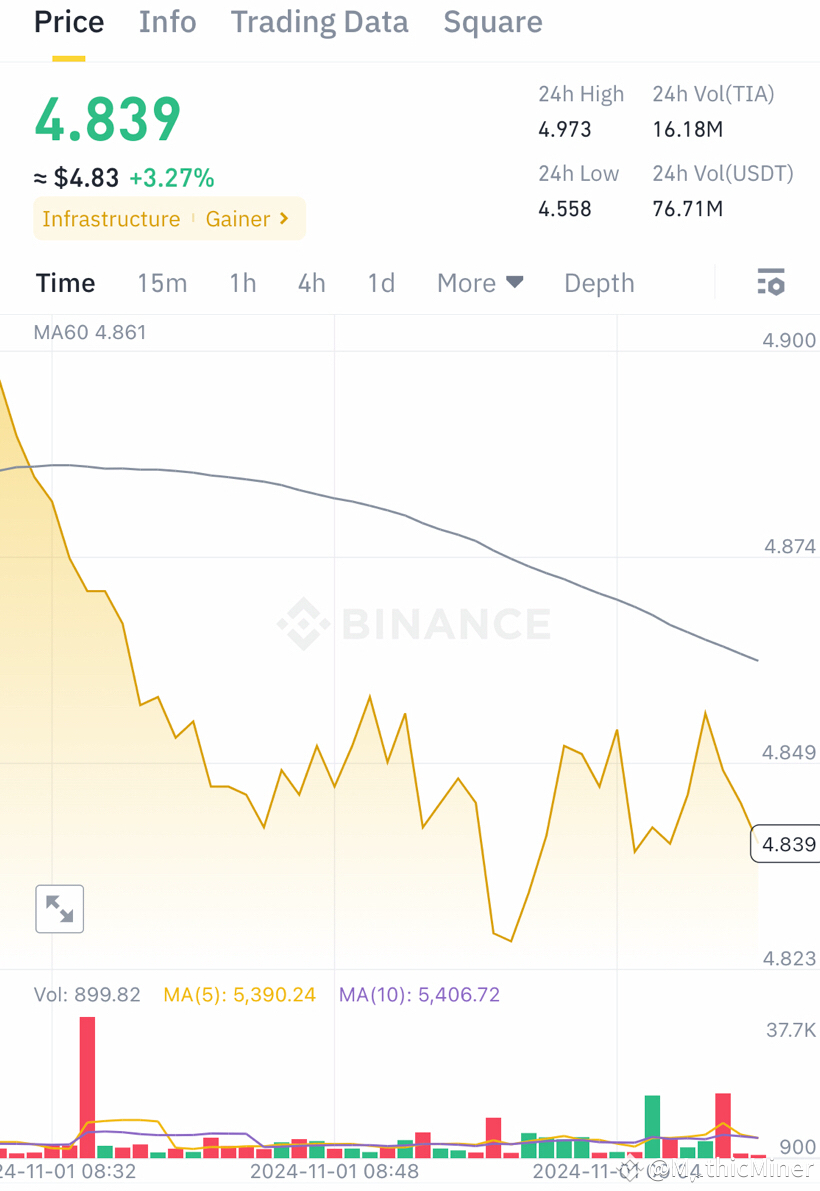This screenshot has width=820, height=1191.
Task: Click the MA60 4.861 indicator value
Action: (x=90, y=332)
